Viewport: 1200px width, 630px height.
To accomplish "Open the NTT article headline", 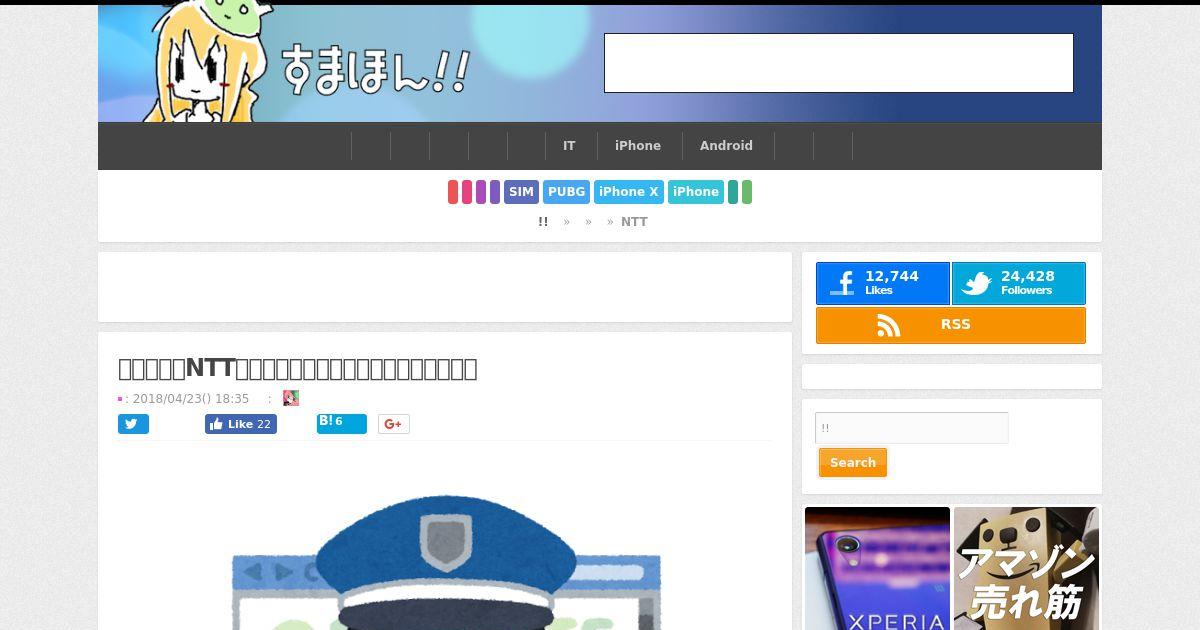I will (x=298, y=368).
